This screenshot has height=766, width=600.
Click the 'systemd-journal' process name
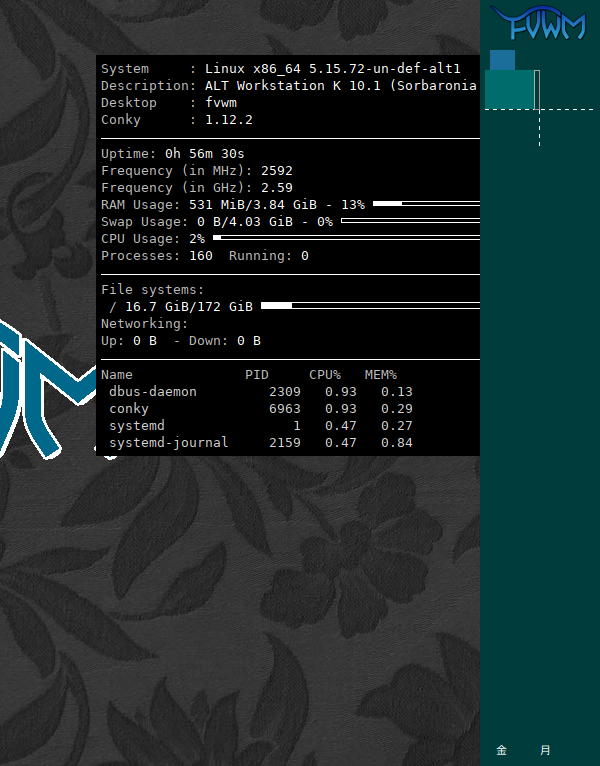[169, 443]
